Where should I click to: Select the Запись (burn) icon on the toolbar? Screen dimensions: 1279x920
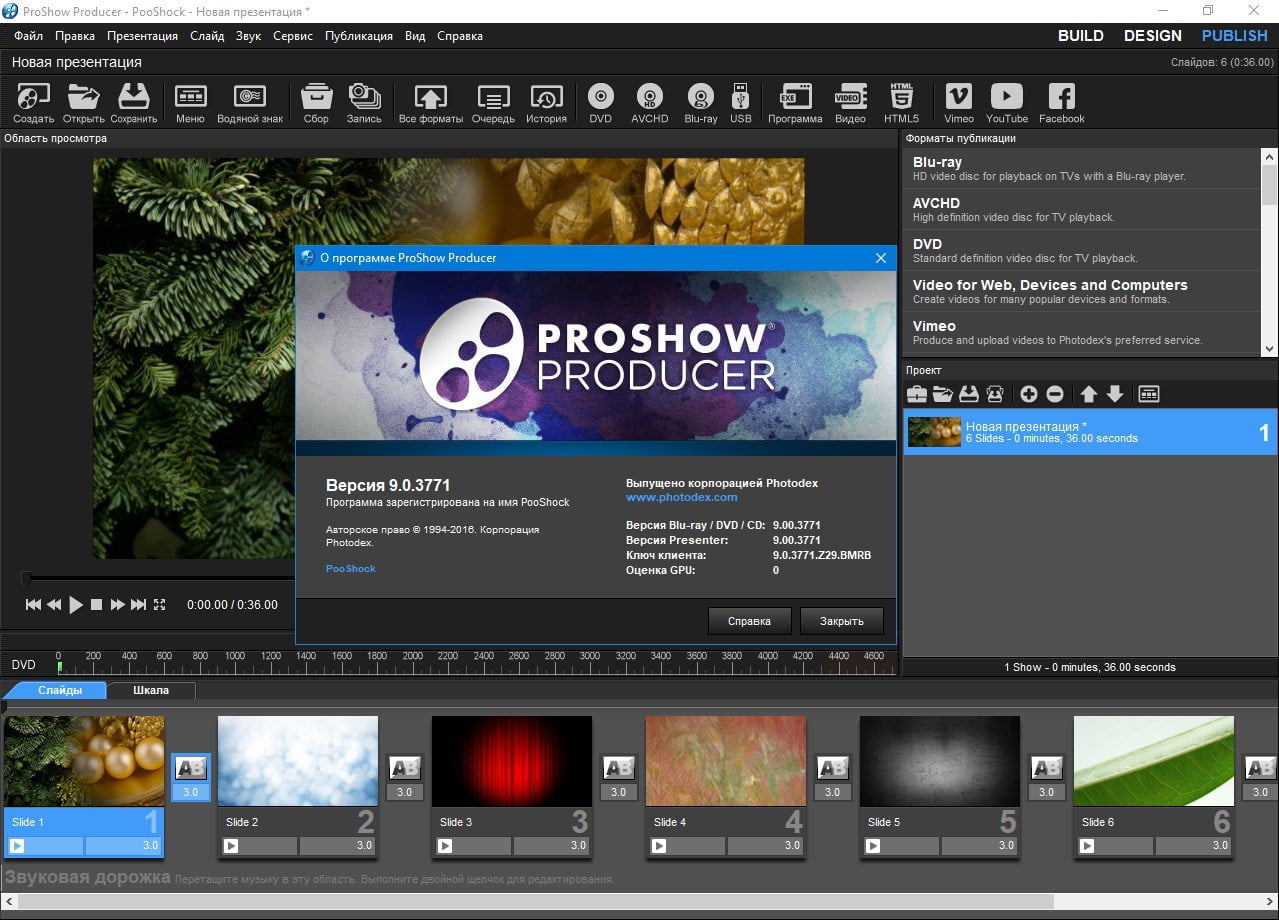364,98
